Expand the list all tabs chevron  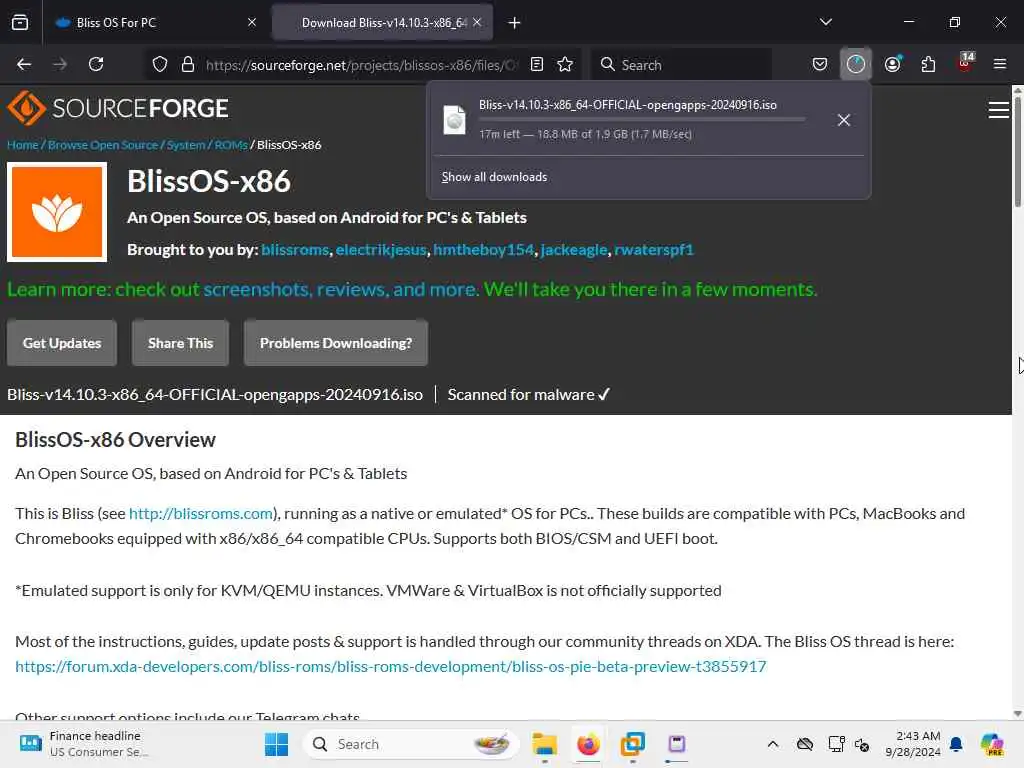coord(825,22)
